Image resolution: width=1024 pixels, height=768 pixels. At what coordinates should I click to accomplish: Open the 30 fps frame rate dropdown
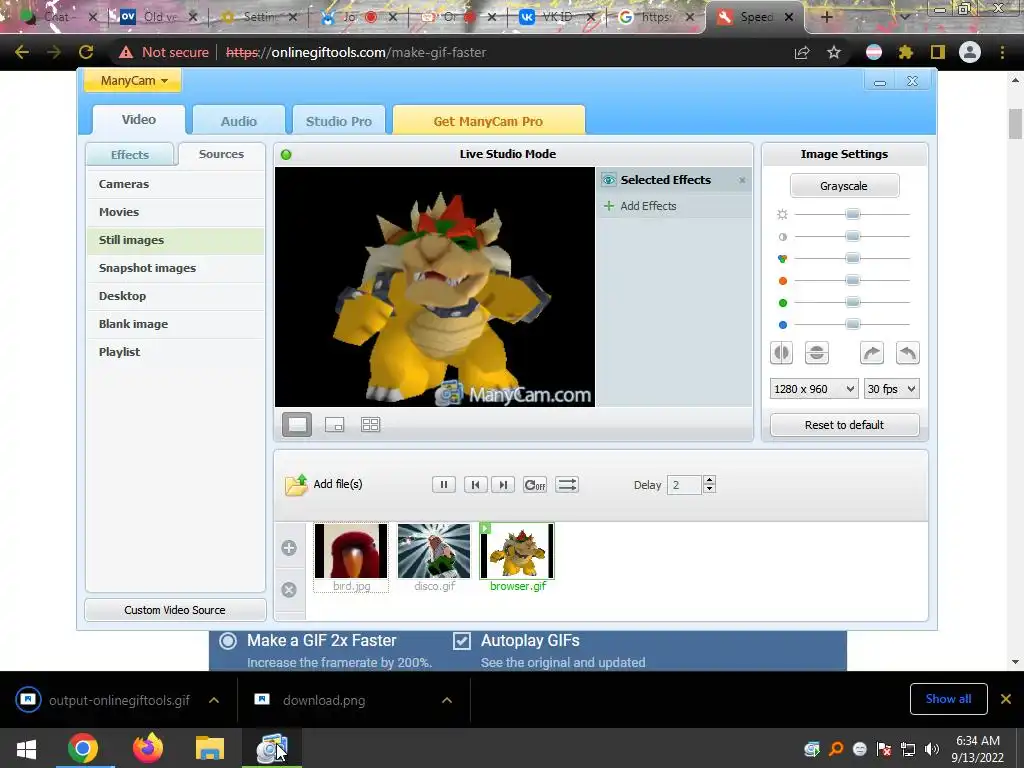(x=891, y=389)
